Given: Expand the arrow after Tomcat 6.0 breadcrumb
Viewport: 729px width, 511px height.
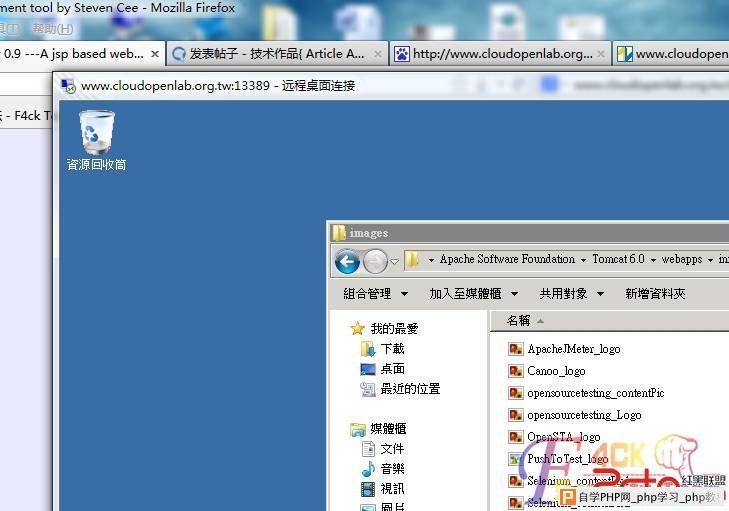Looking at the screenshot, I should point(653,260).
